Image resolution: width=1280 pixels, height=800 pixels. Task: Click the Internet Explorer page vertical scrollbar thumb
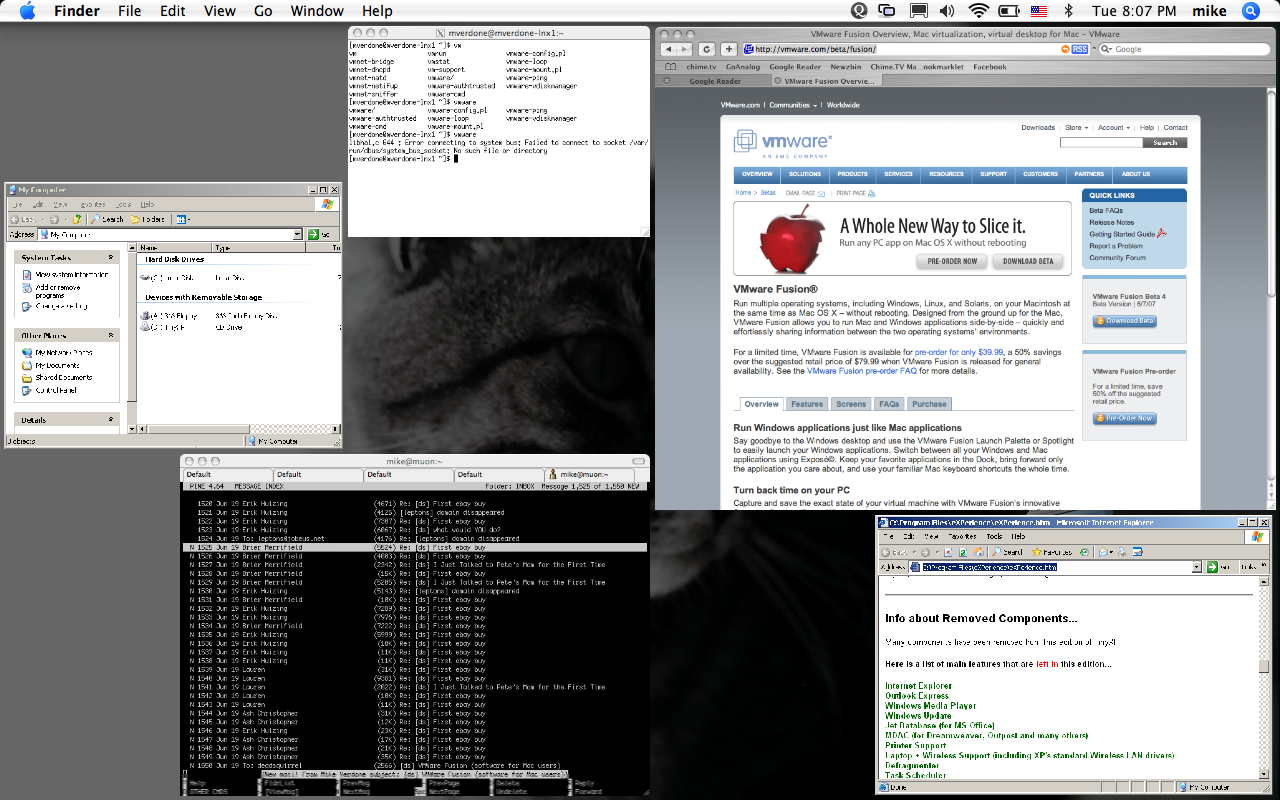coord(1264,667)
